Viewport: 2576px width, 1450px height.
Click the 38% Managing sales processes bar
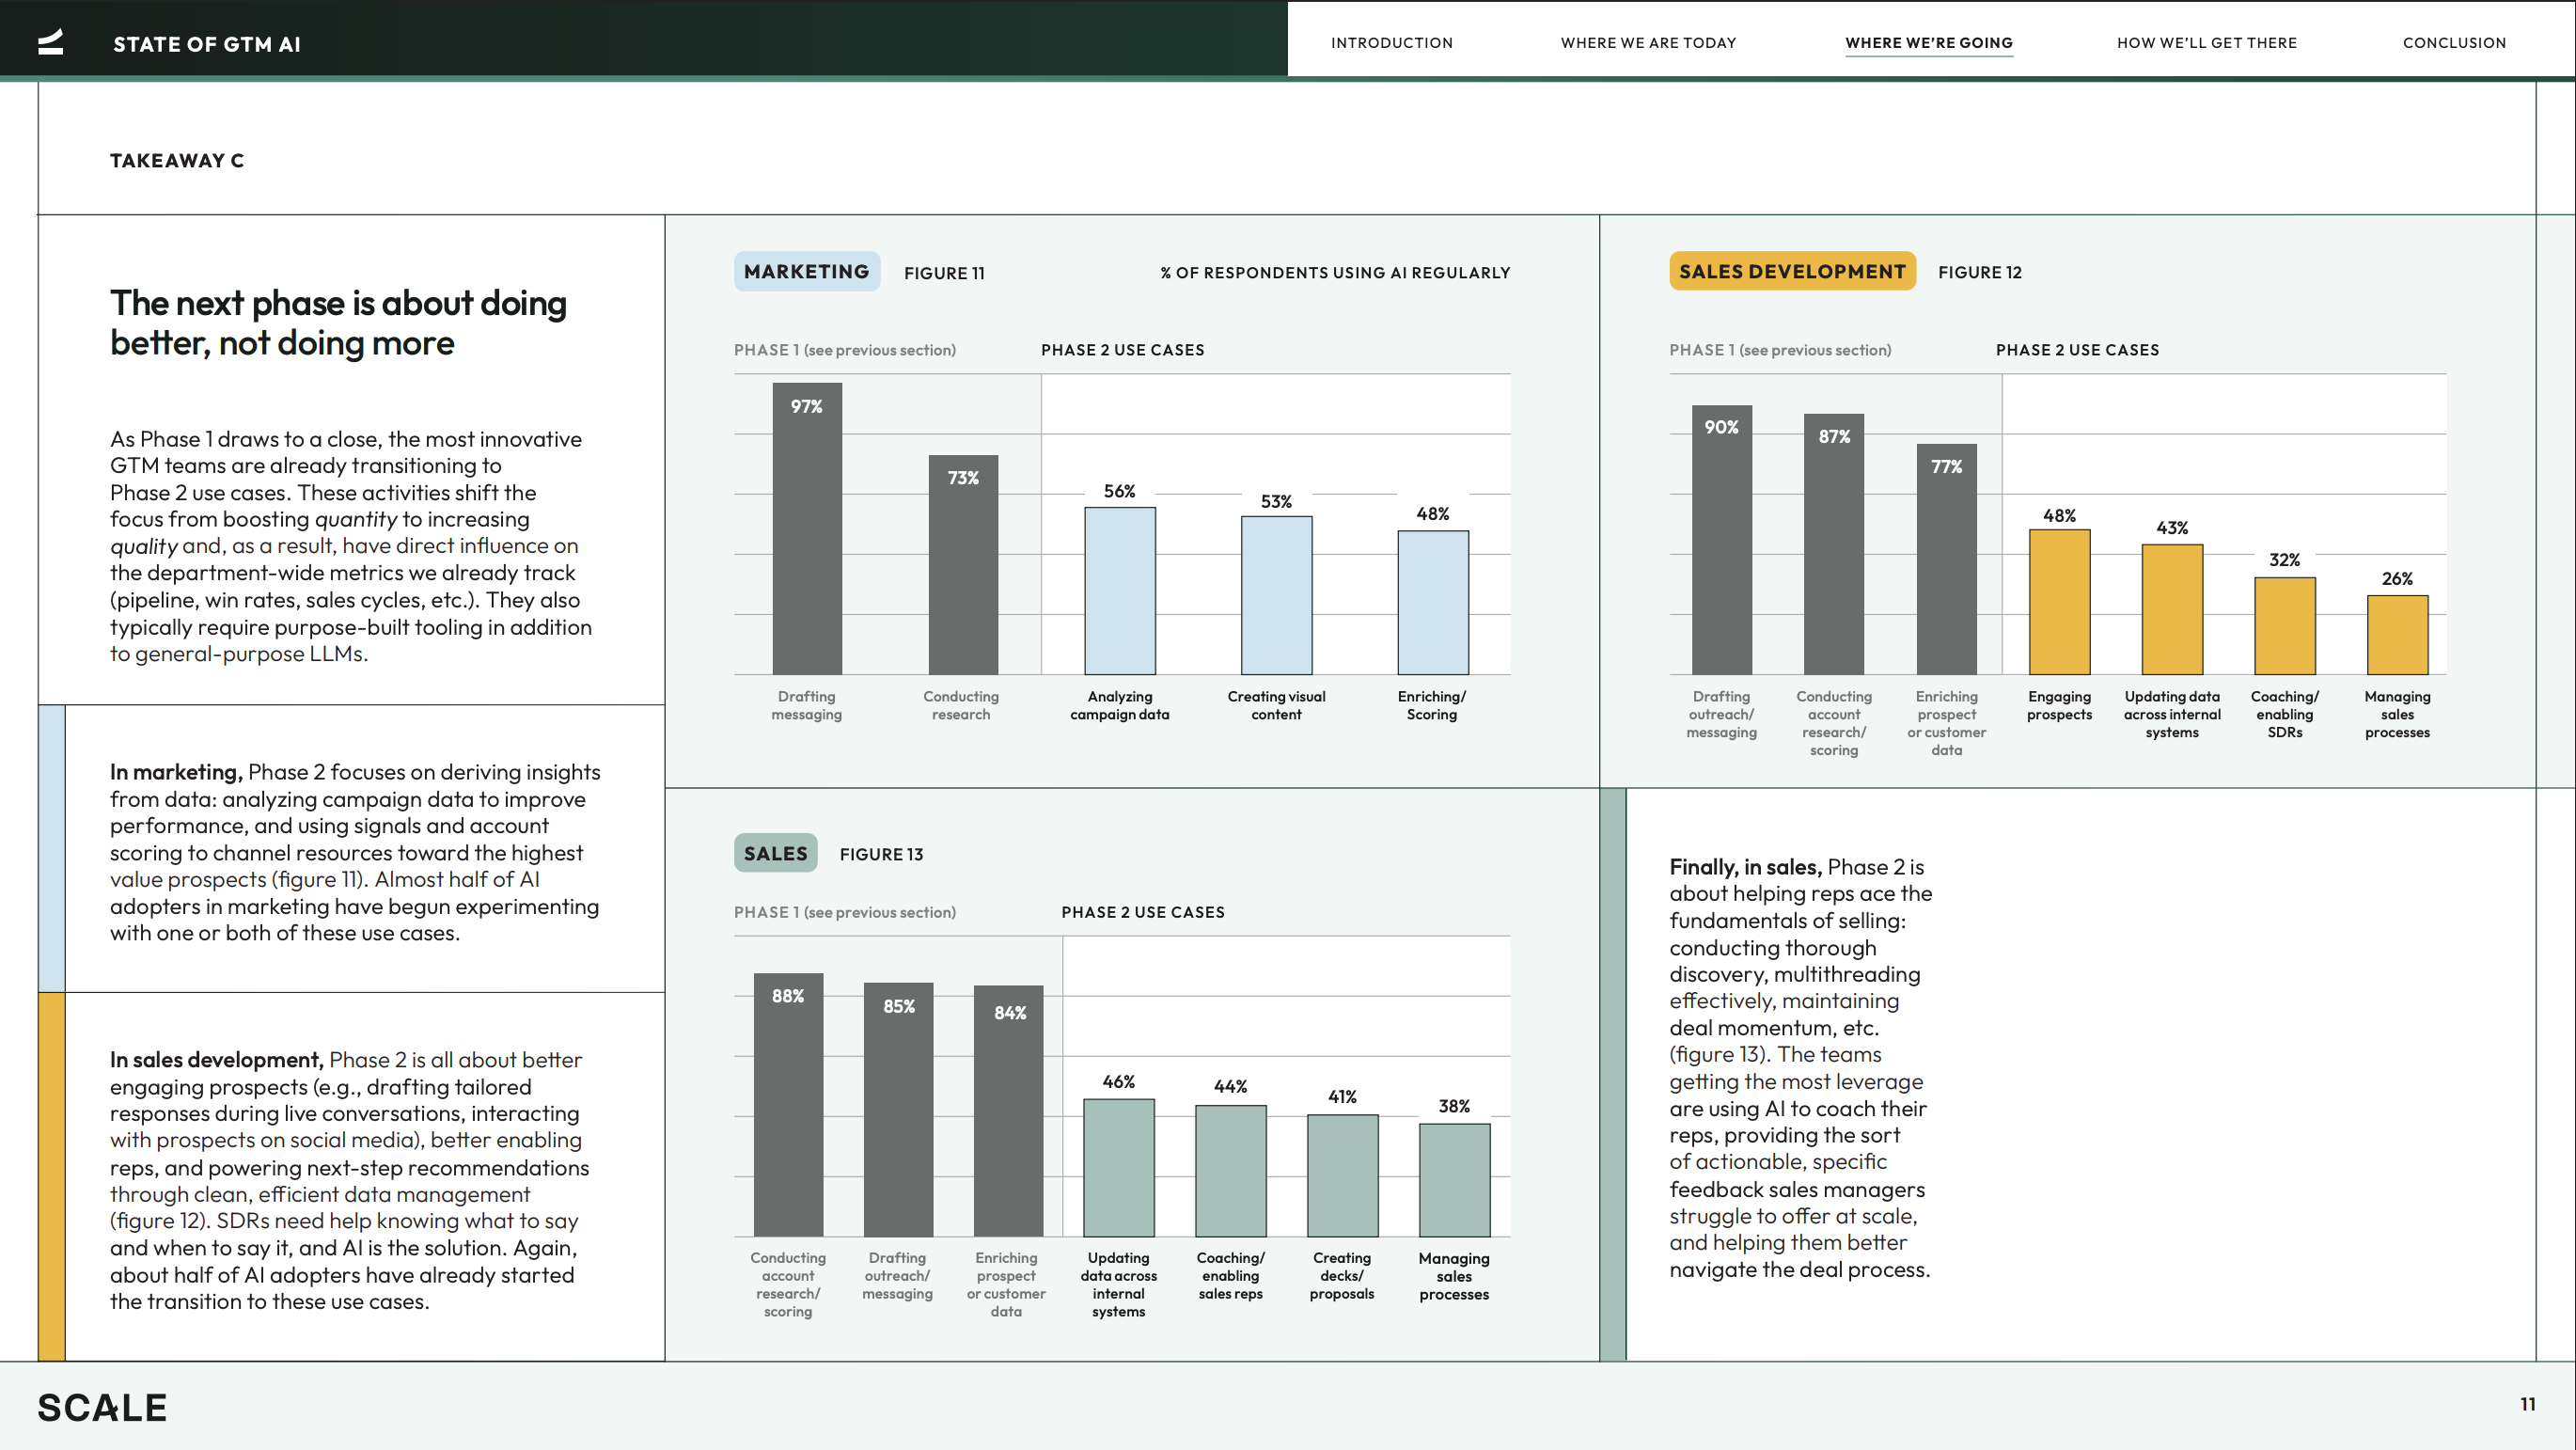[1453, 1180]
